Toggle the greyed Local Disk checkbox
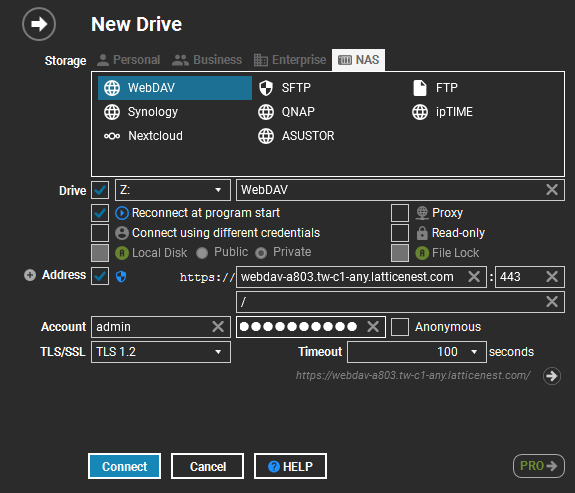Viewport: 575px width, 493px height. point(100,253)
